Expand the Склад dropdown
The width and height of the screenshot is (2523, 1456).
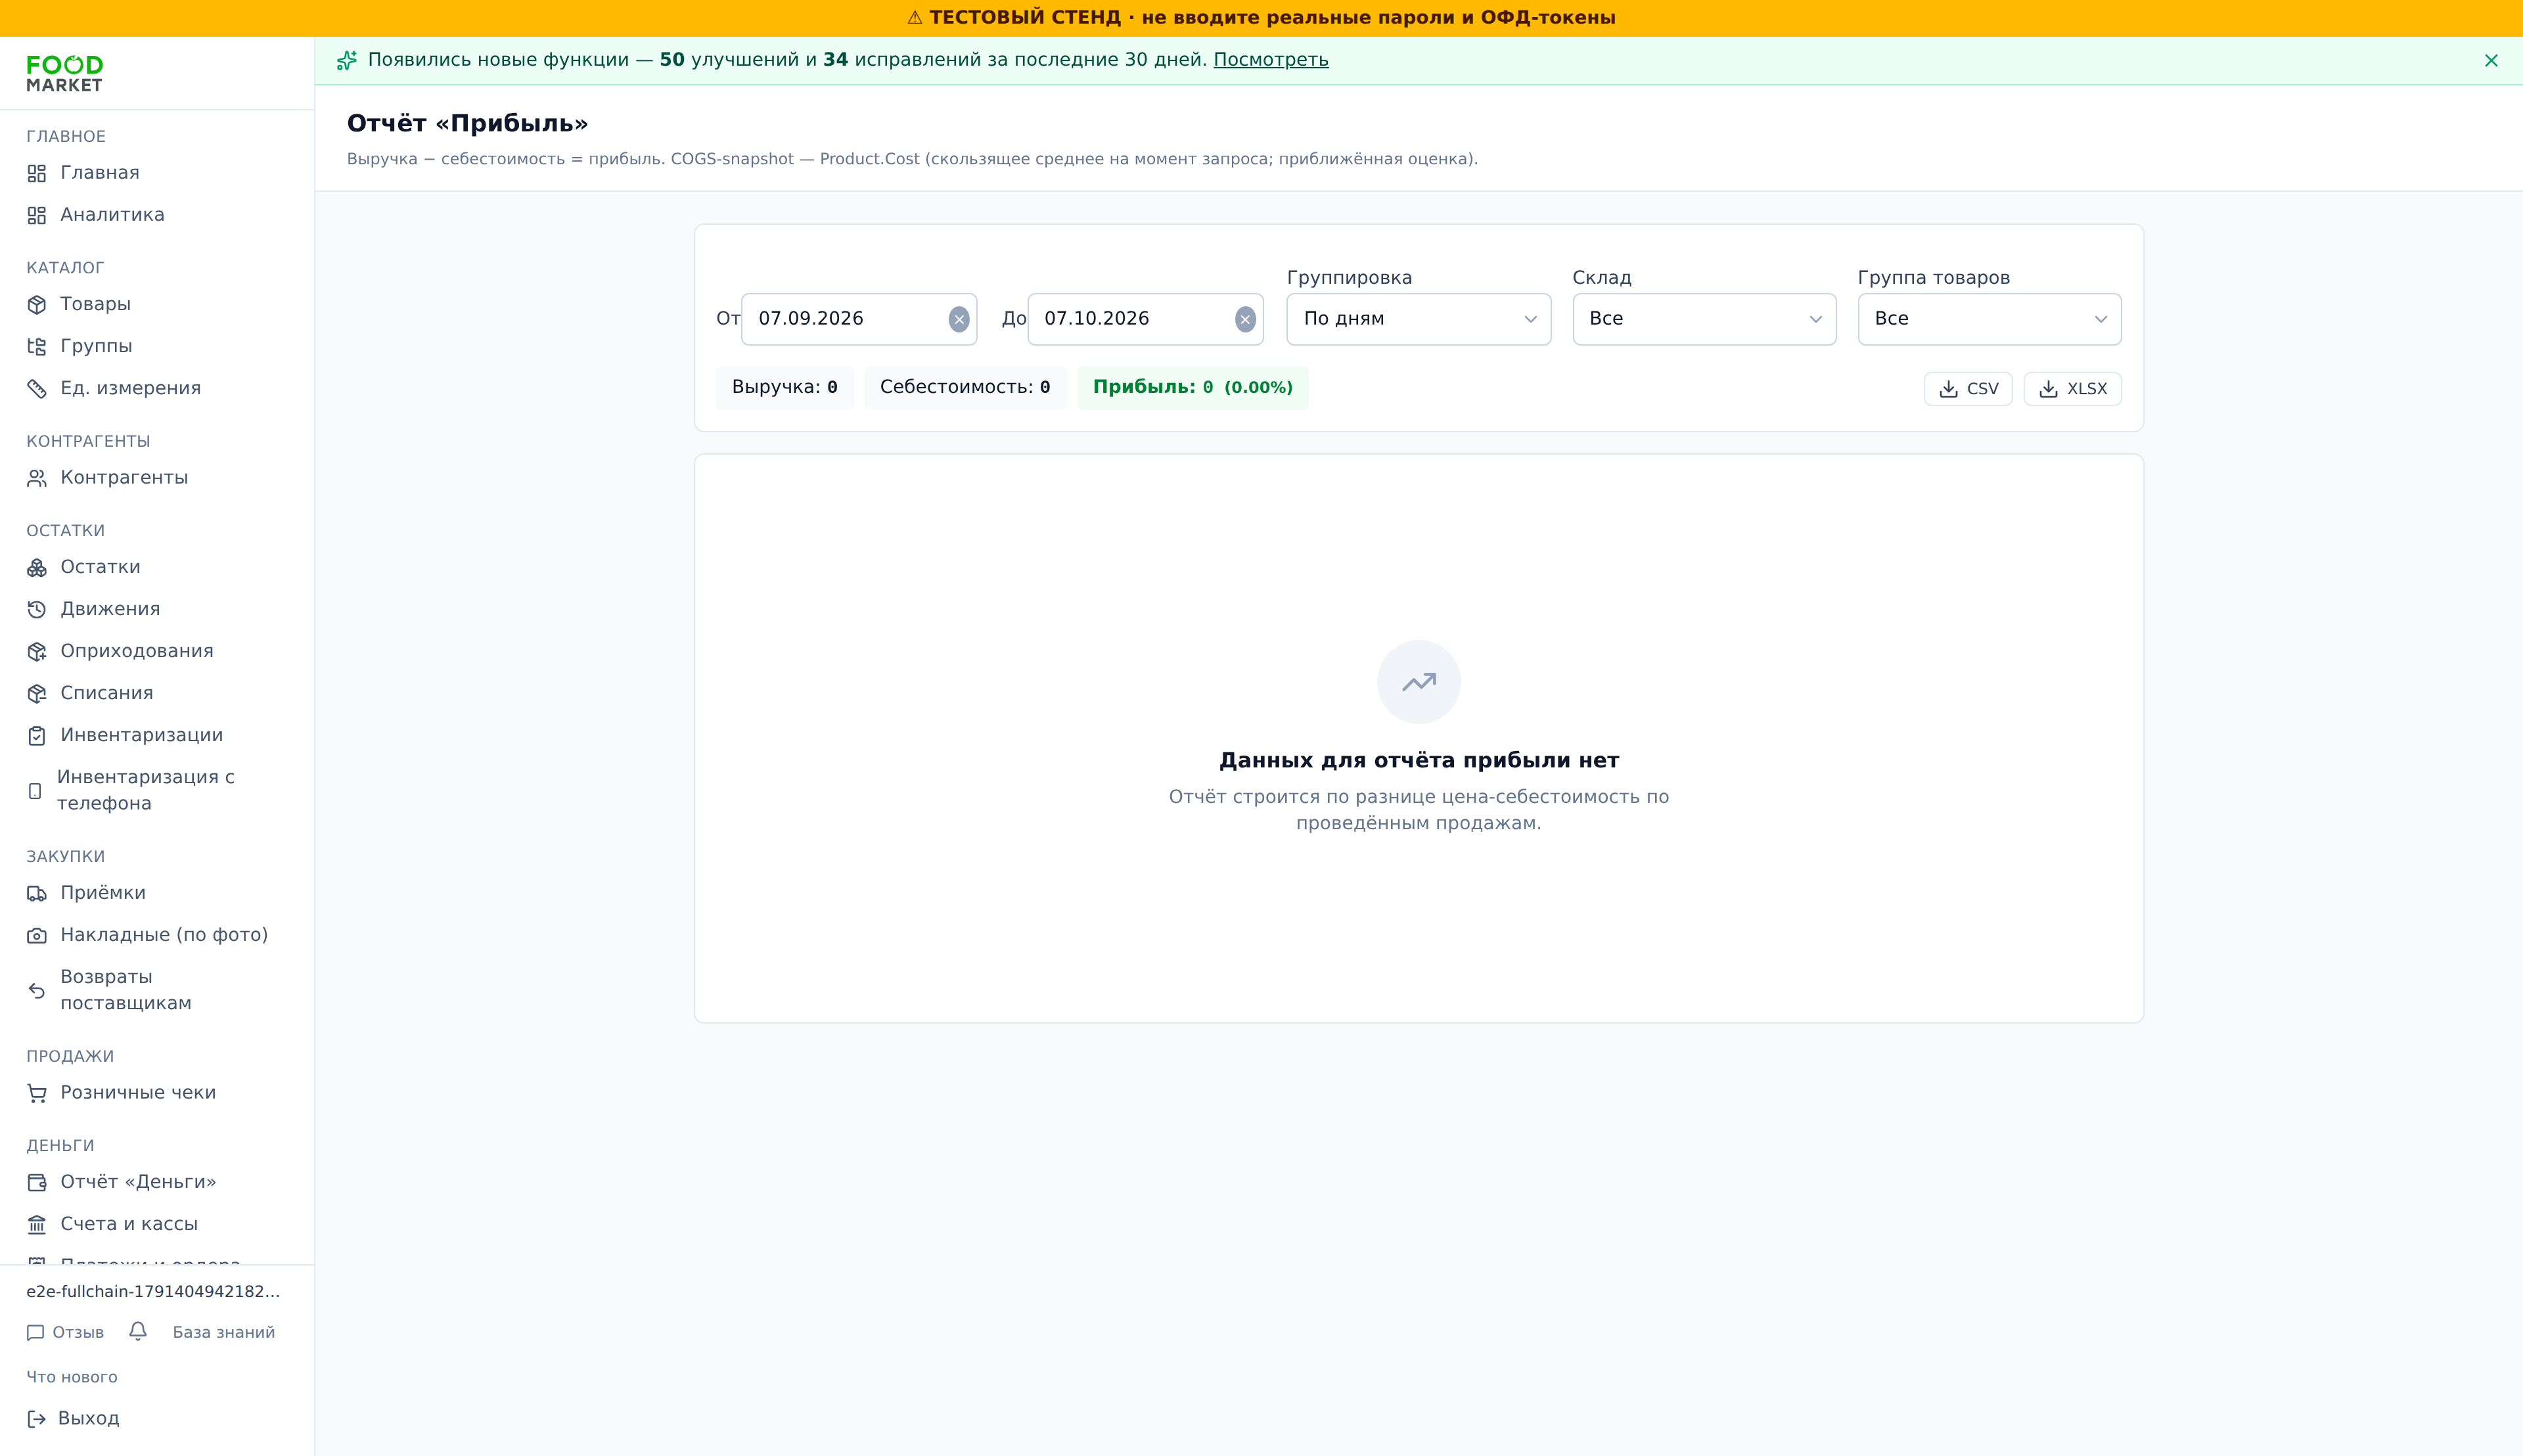point(1704,319)
